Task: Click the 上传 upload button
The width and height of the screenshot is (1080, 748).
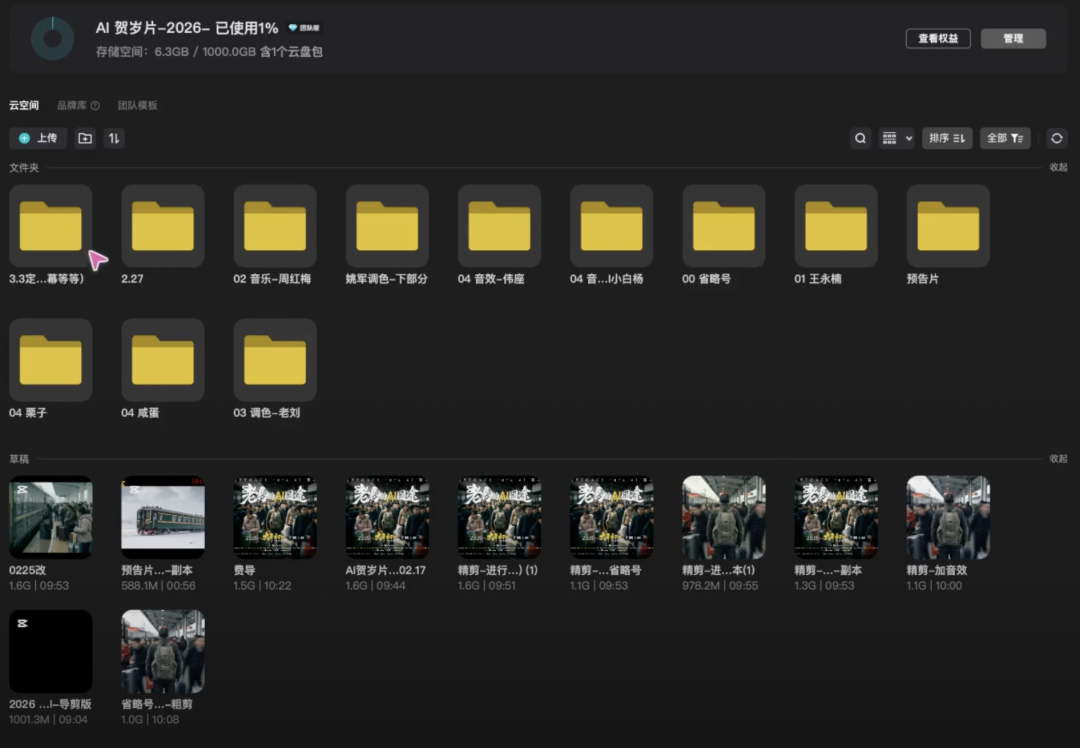Action: pos(38,138)
